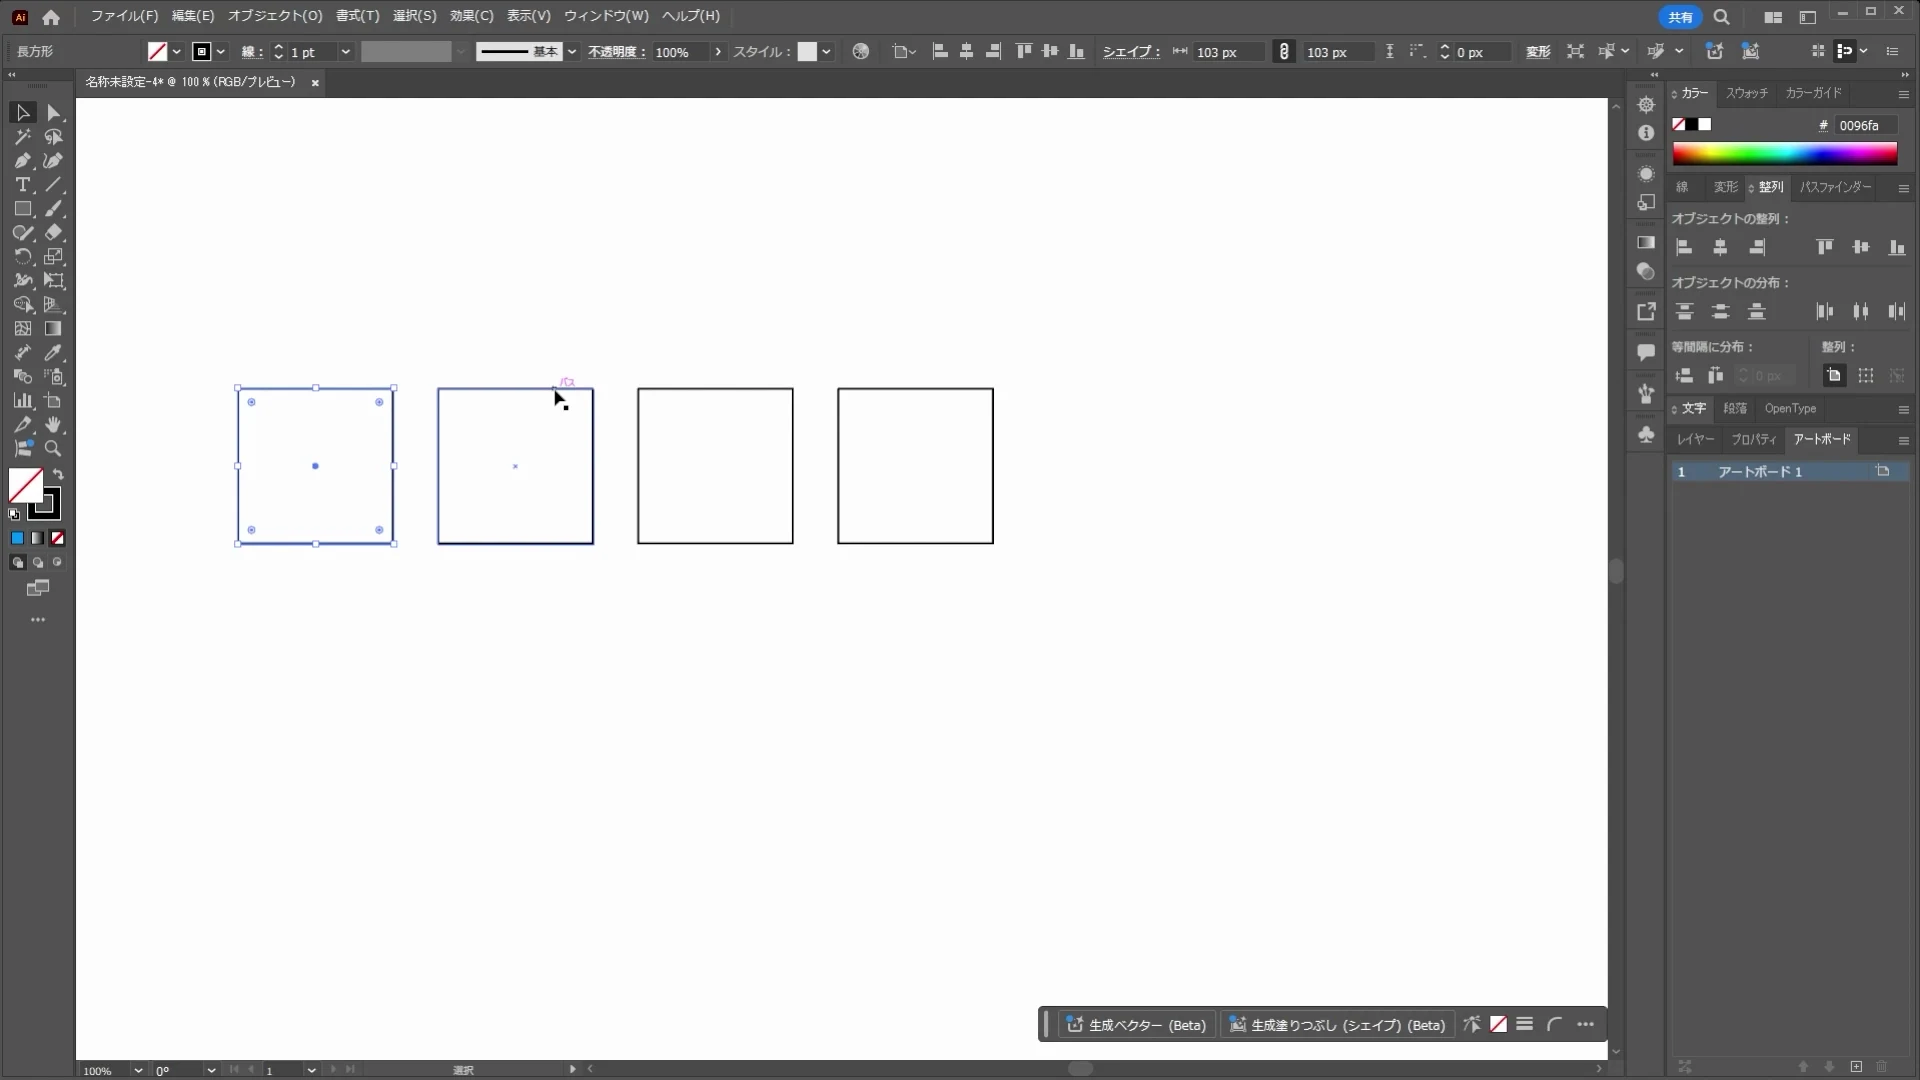Click horizontal align center in Align panel
Viewport: 1920px width, 1080px height.
coord(1720,248)
